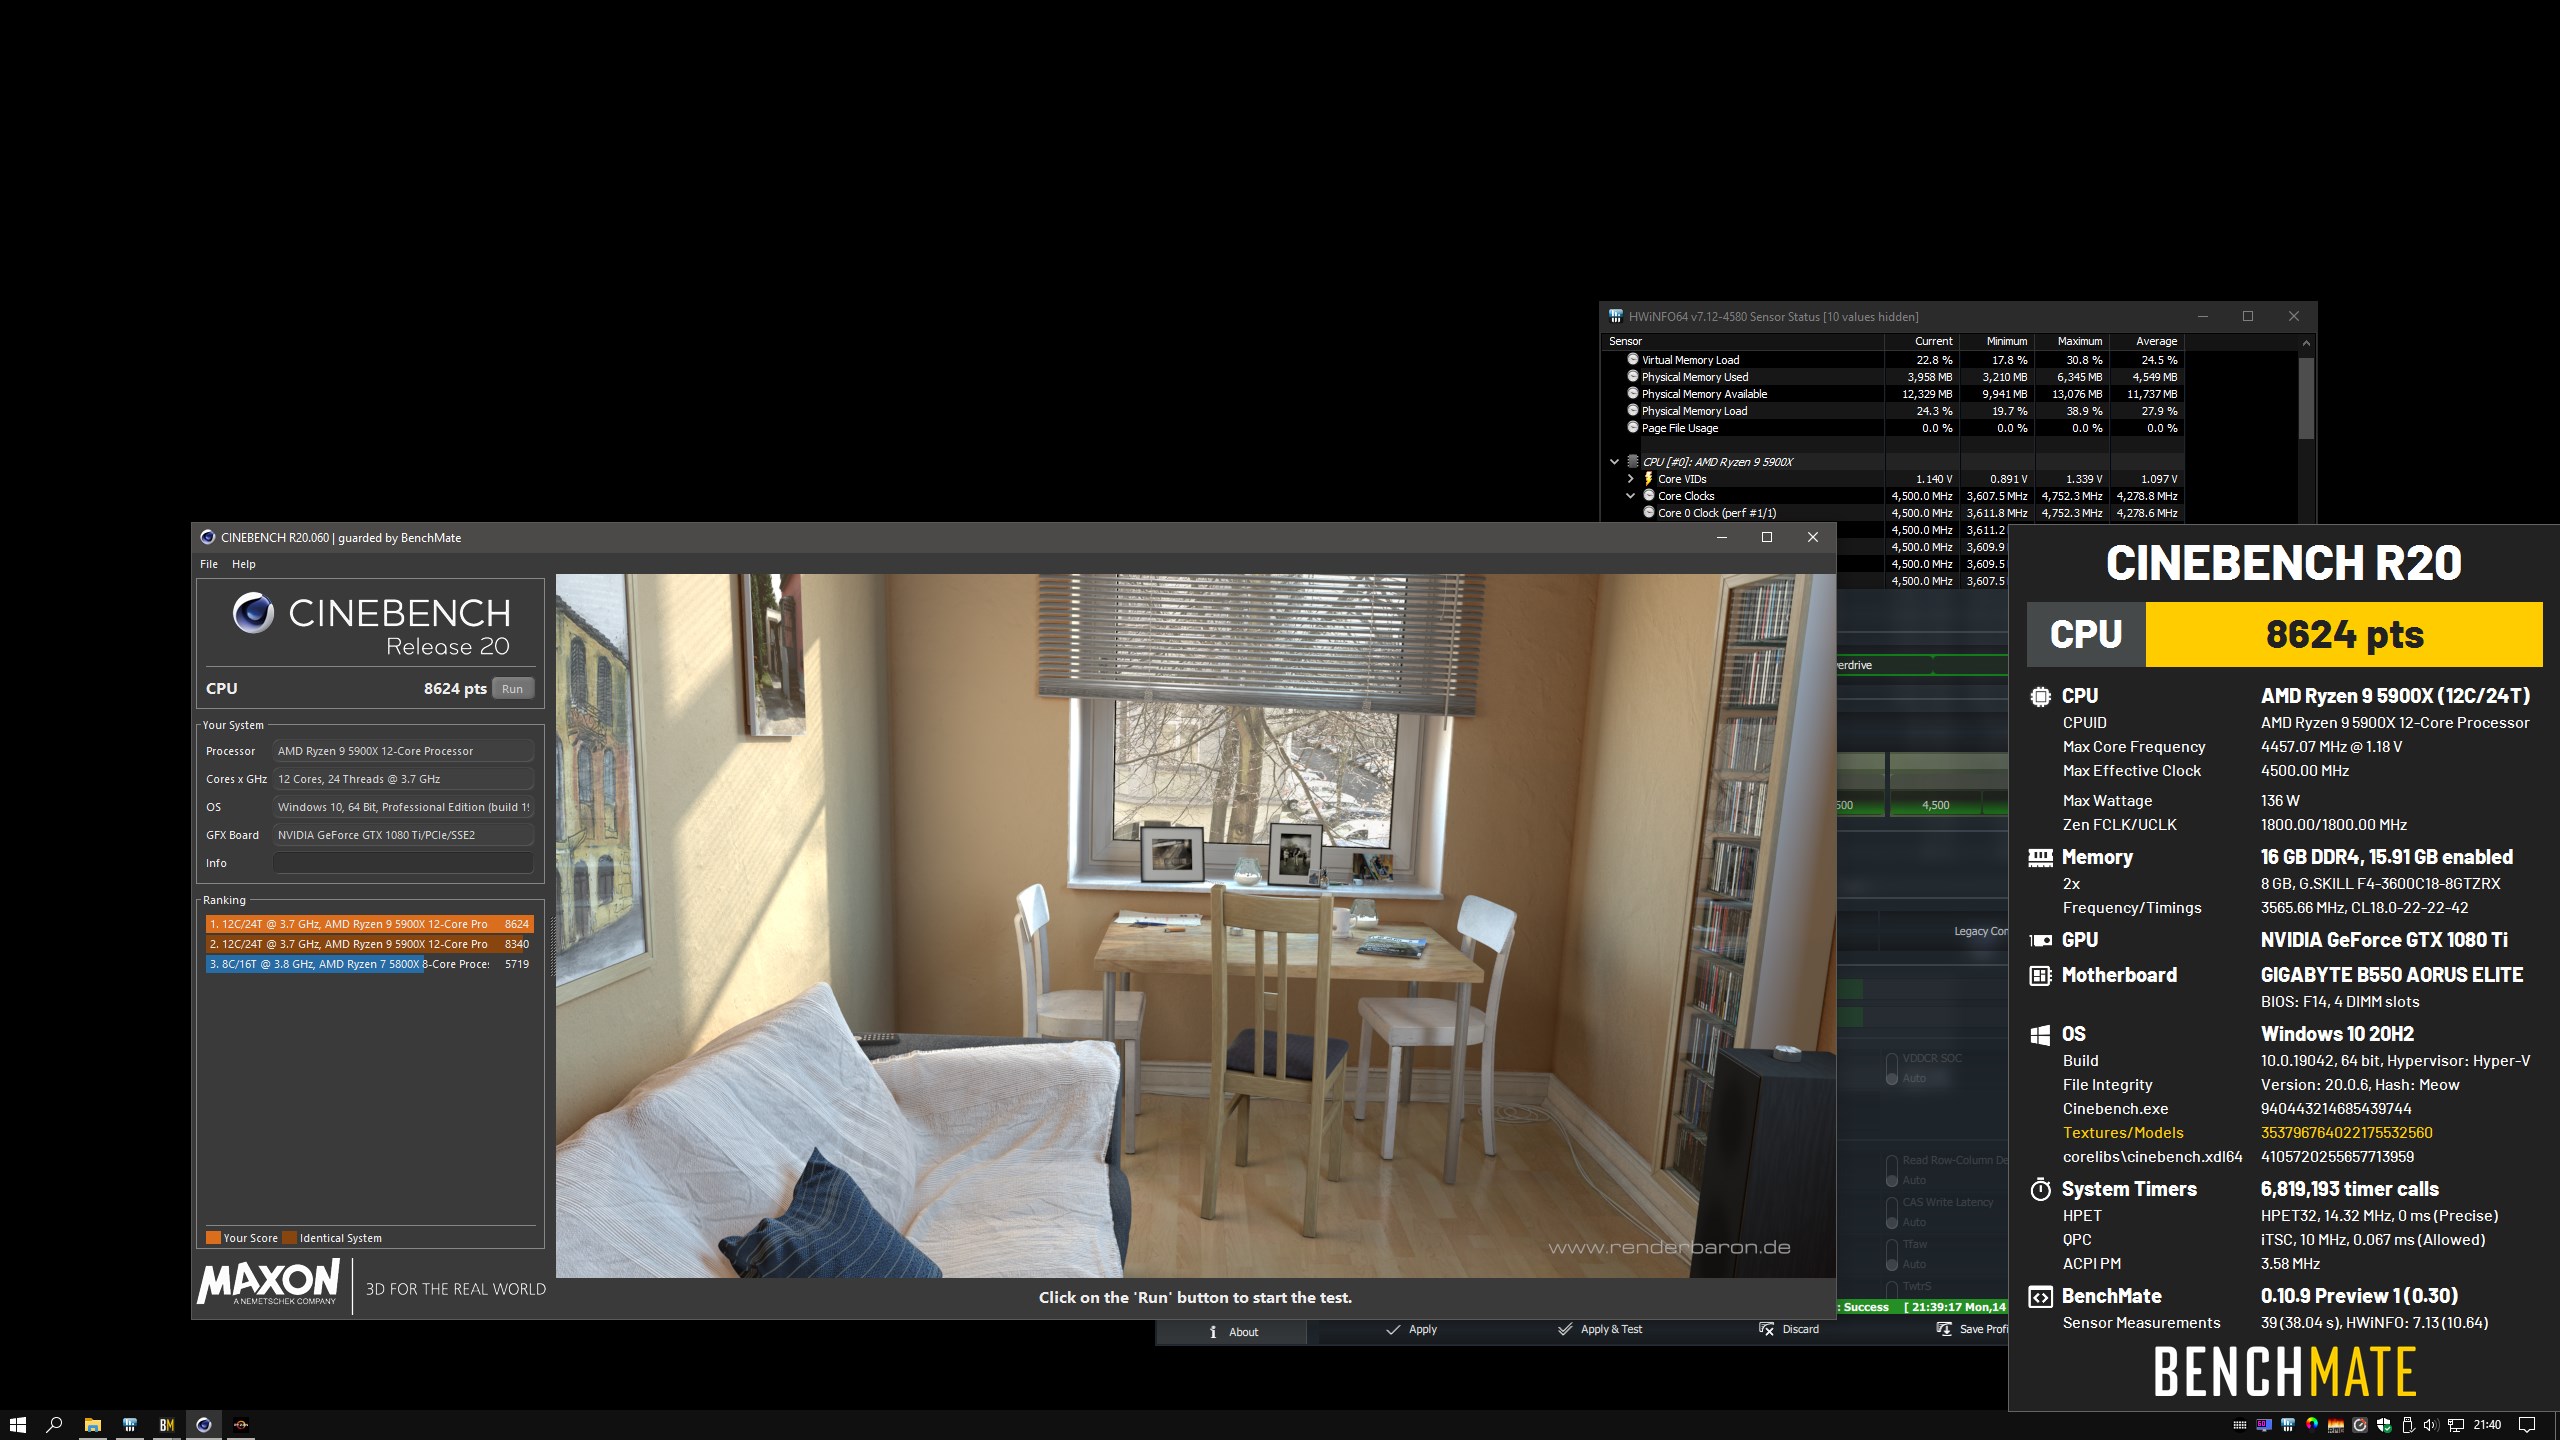Open Windows search from the taskbar
The height and width of the screenshot is (1440, 2560).
[x=55, y=1425]
